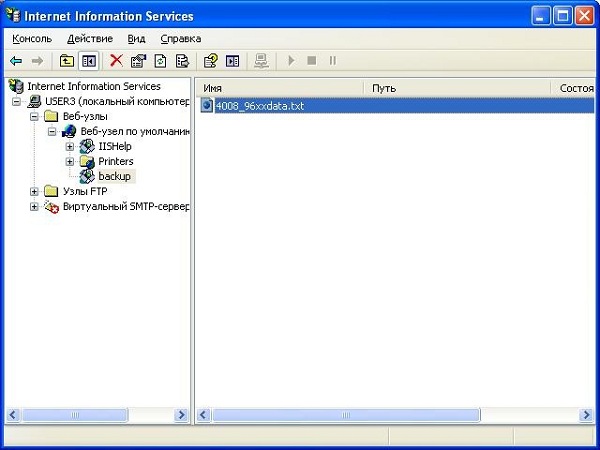Image resolution: width=600 pixels, height=450 pixels.
Task: Expand the Узлы FTP node
Action: click(34, 191)
